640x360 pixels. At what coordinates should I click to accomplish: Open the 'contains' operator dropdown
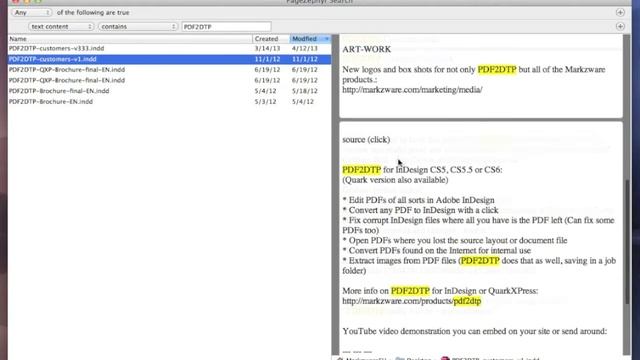pos(138,27)
